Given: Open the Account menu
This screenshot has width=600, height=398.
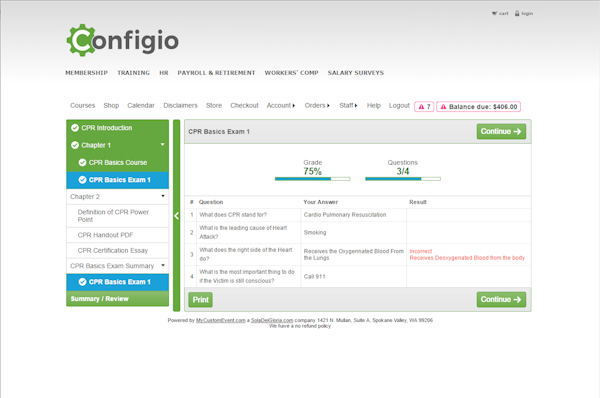Looking at the screenshot, I should tap(280, 105).
